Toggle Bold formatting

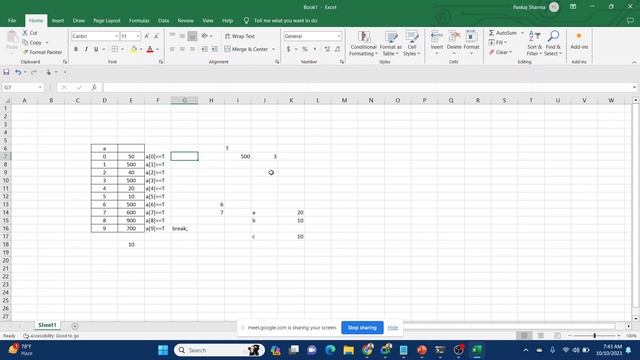[76, 49]
